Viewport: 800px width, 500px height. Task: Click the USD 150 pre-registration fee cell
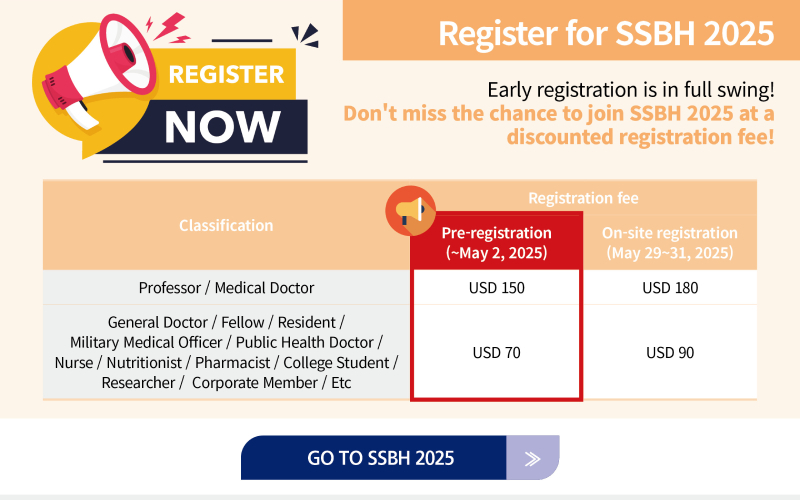[496, 288]
